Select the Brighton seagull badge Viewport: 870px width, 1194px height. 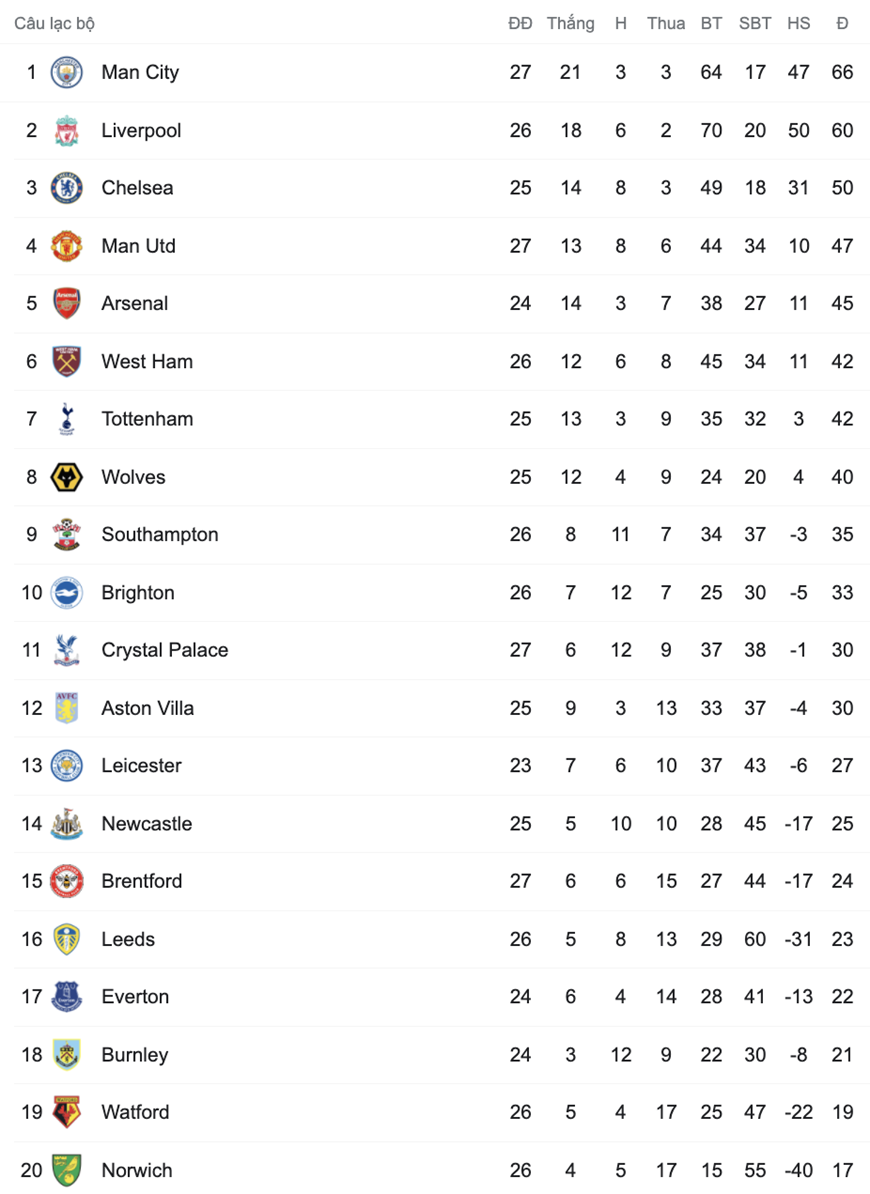pyautogui.click(x=66, y=592)
